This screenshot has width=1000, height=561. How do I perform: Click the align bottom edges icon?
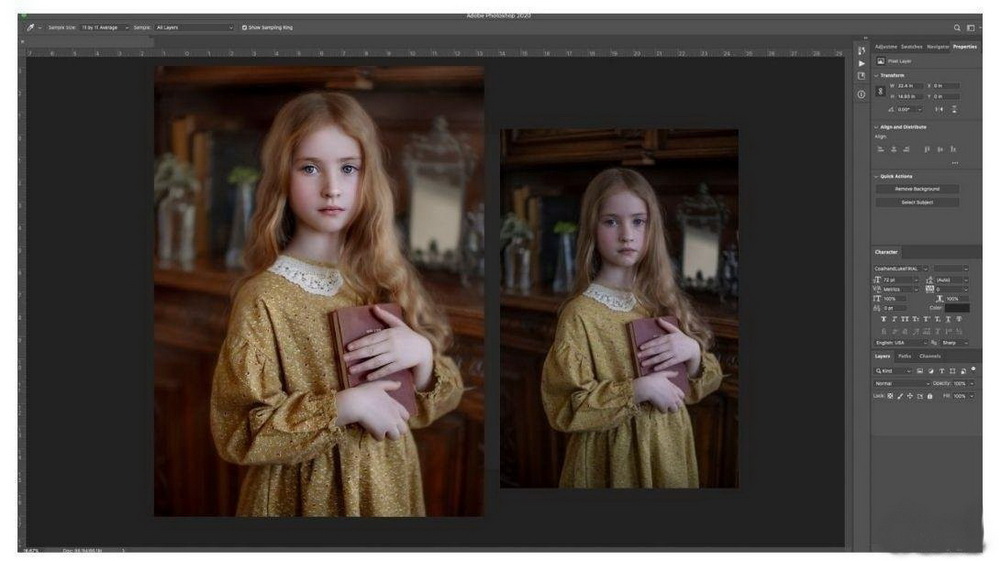tap(953, 149)
